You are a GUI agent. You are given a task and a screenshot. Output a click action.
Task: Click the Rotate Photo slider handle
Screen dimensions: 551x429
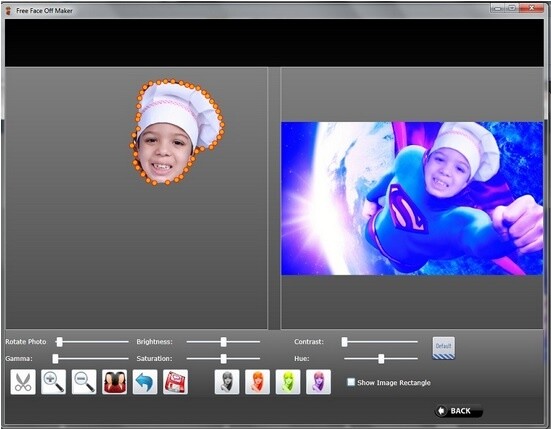(x=60, y=342)
